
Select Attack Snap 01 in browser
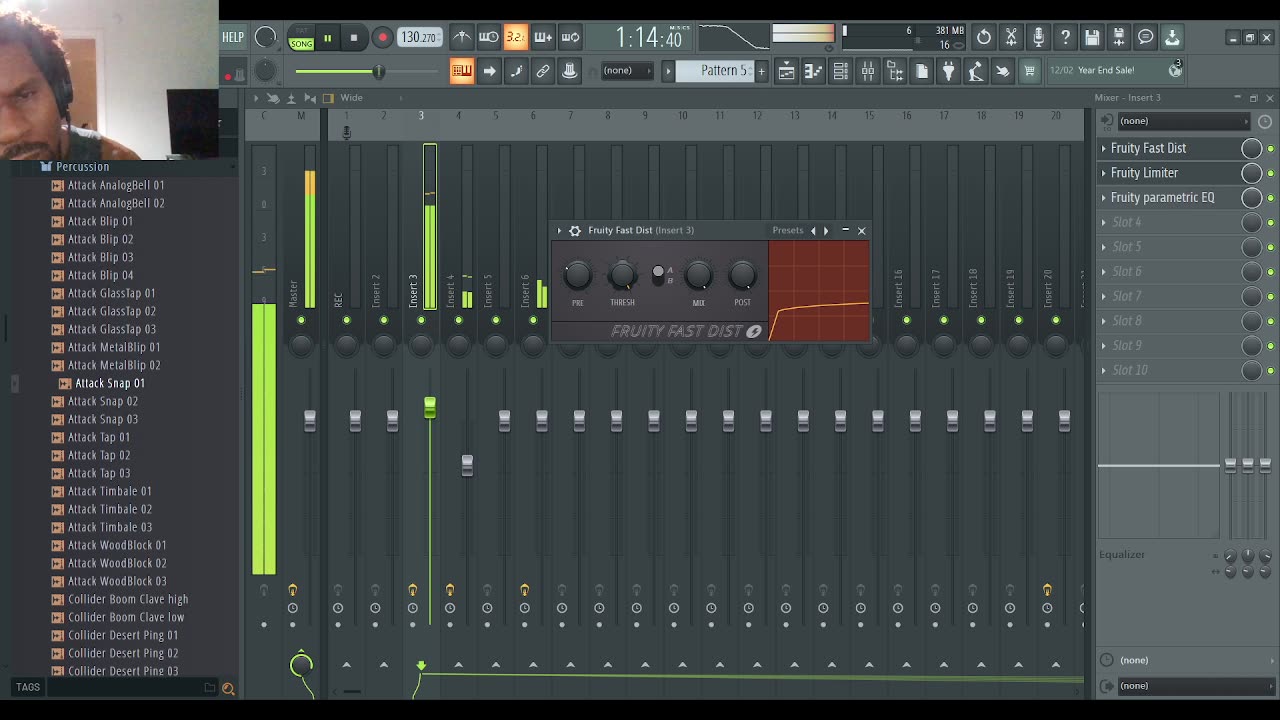click(110, 383)
